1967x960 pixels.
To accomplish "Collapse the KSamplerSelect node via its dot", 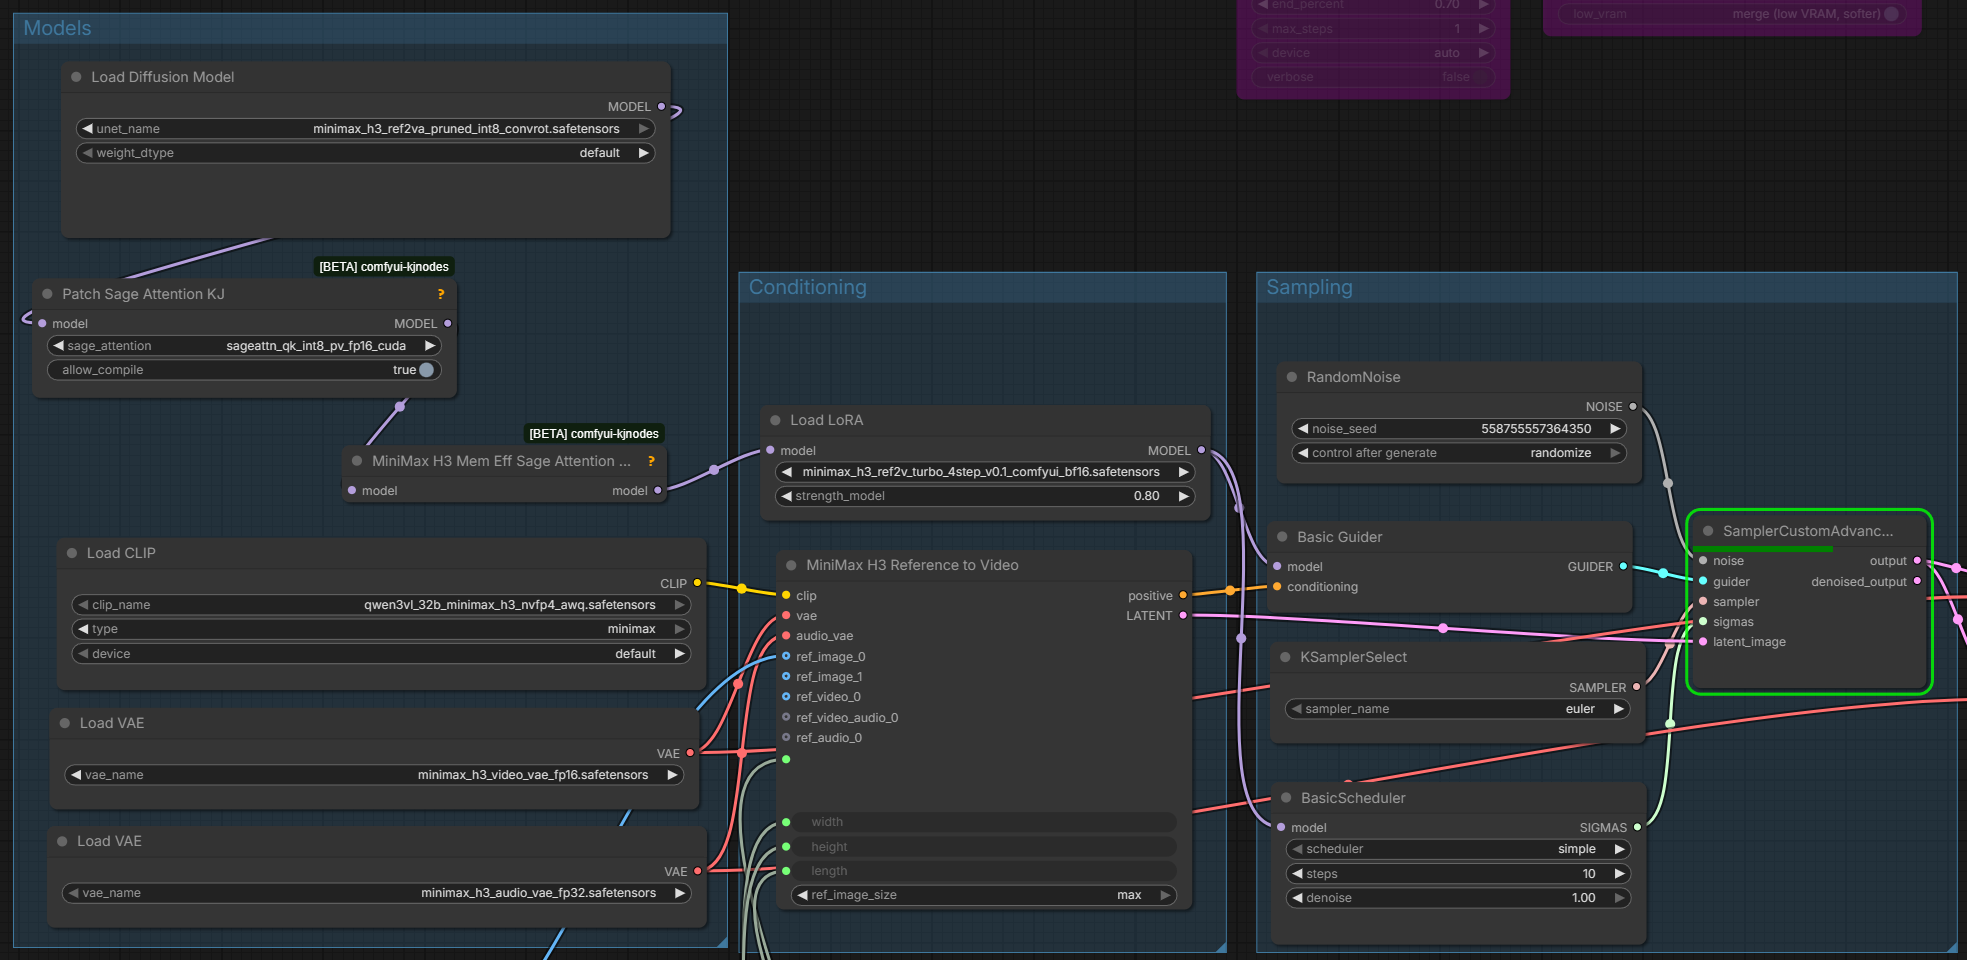I will pos(1285,657).
